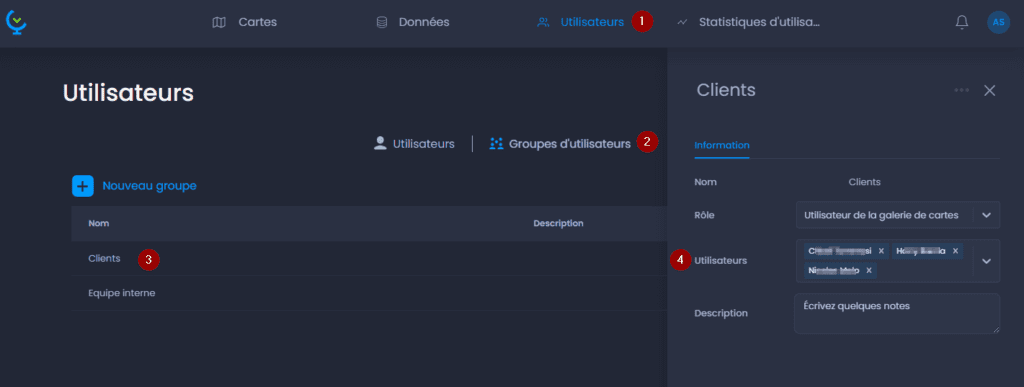This screenshot has width=1024, height=387.
Task: Select the Equipe interne group row
Action: (x=370, y=293)
